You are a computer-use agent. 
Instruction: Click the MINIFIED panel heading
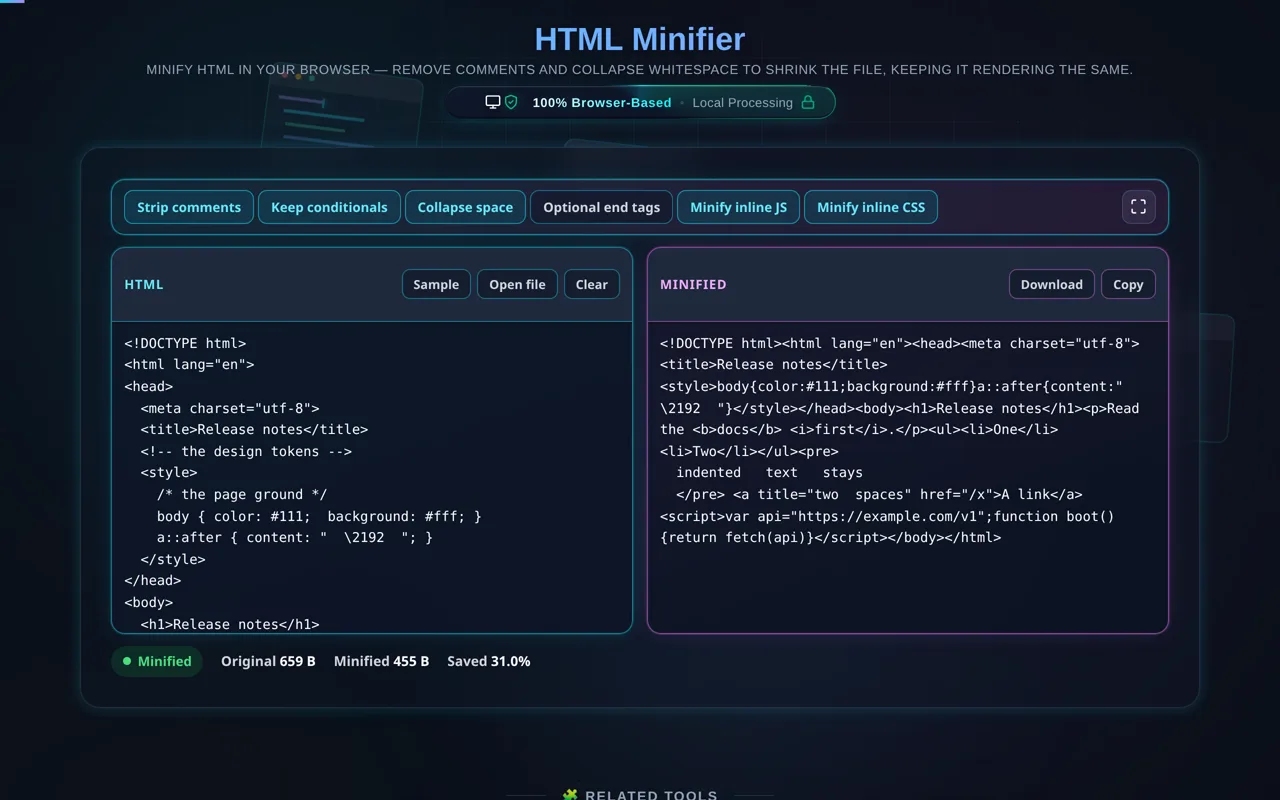pyautogui.click(x=693, y=284)
